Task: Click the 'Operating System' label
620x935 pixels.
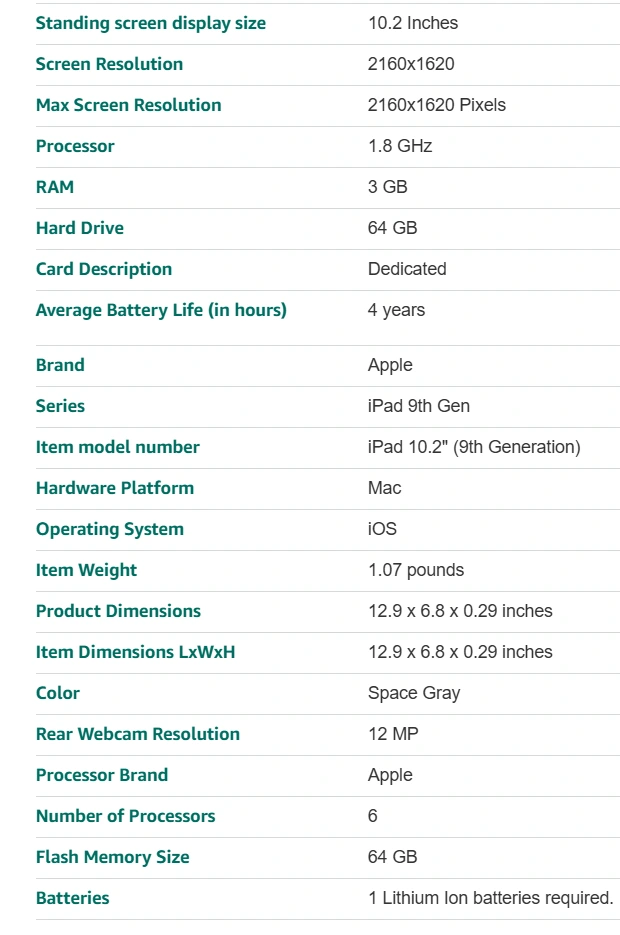Action: click(110, 530)
